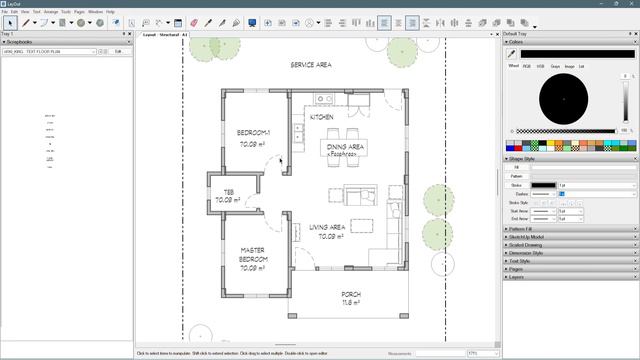Open the Circle tool dropdown arrow
640x360 pixels.
(90, 23)
